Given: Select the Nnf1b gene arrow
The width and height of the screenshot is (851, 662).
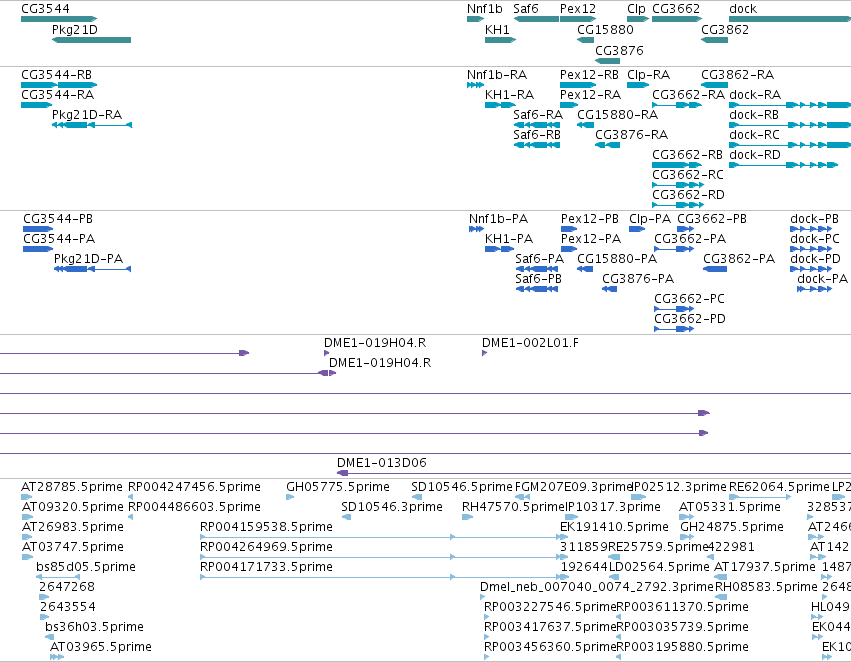Looking at the screenshot, I should tap(475, 19).
